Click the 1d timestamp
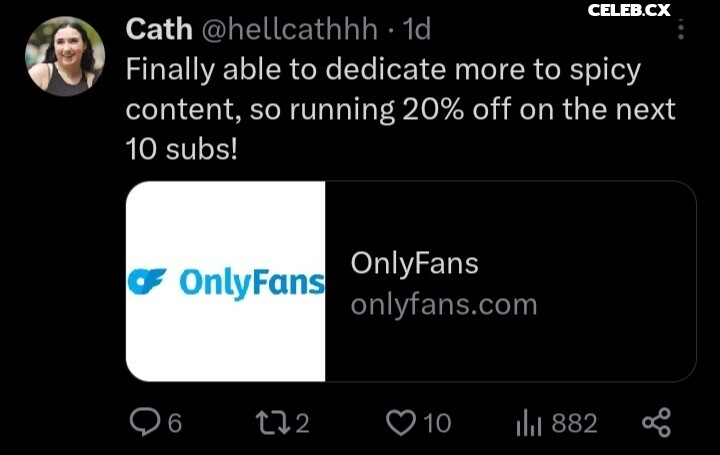 pos(415,30)
